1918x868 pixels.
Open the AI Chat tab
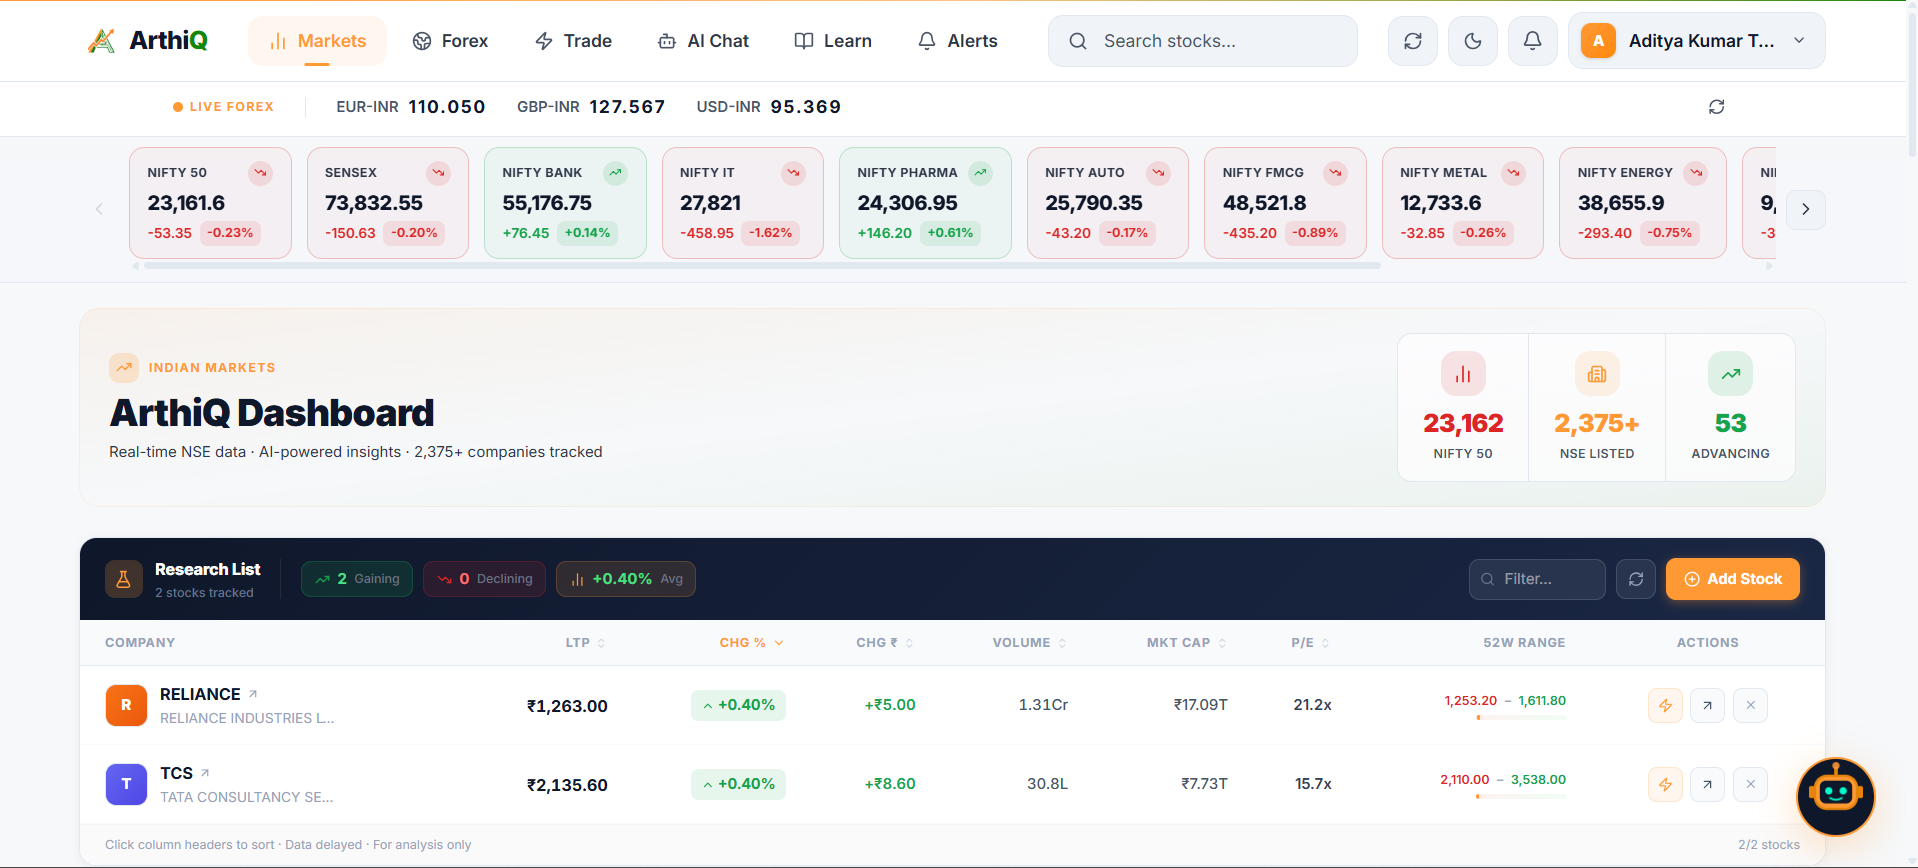click(703, 41)
